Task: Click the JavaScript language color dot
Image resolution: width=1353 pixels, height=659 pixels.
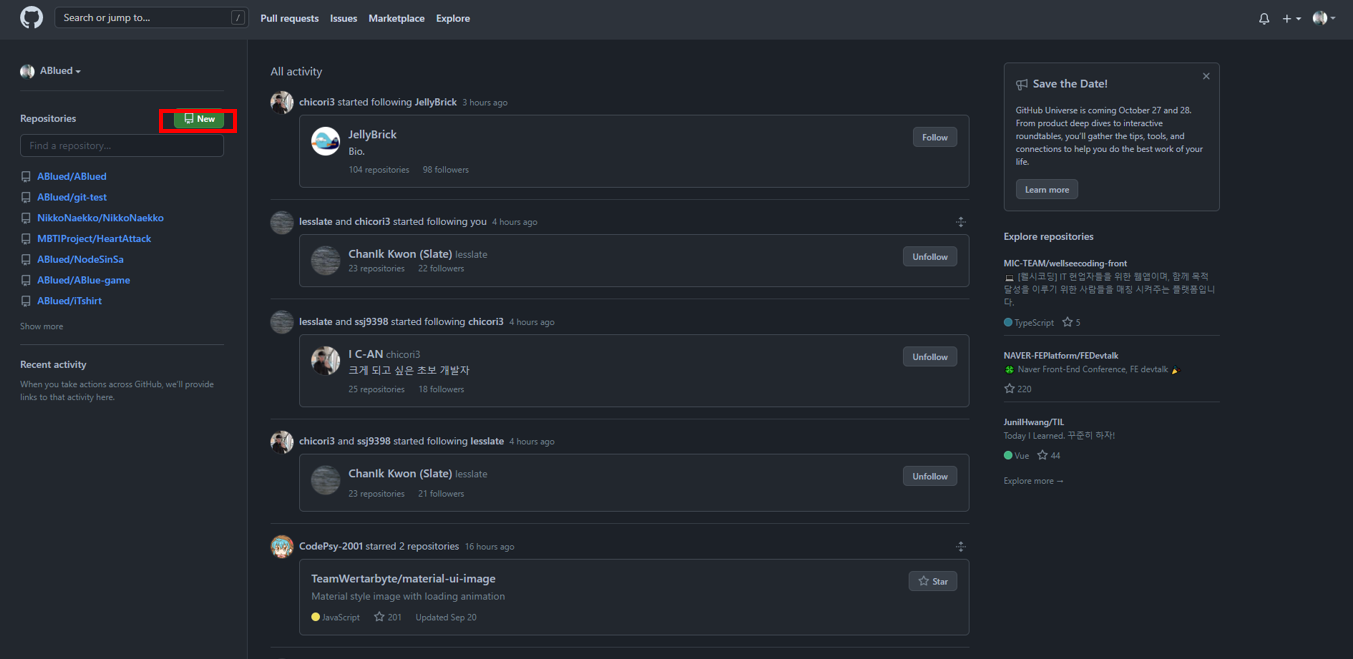Action: pyautogui.click(x=315, y=617)
